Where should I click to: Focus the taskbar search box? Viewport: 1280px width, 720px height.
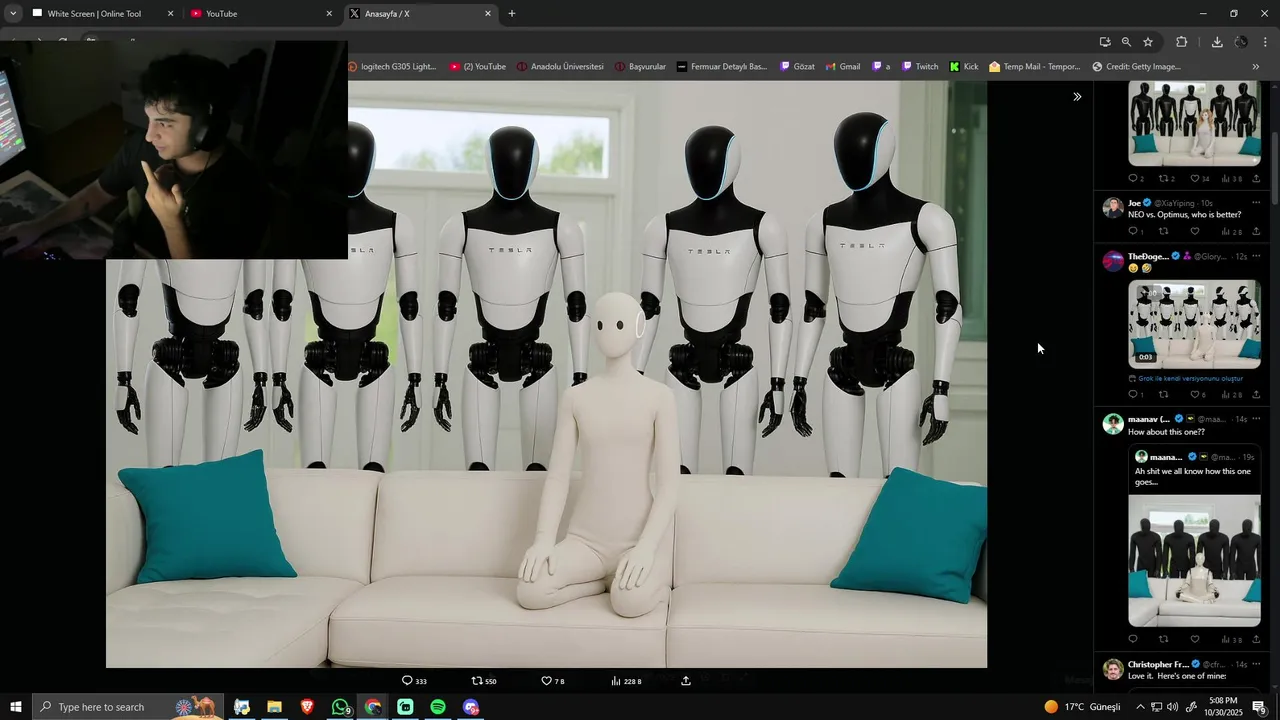128,707
